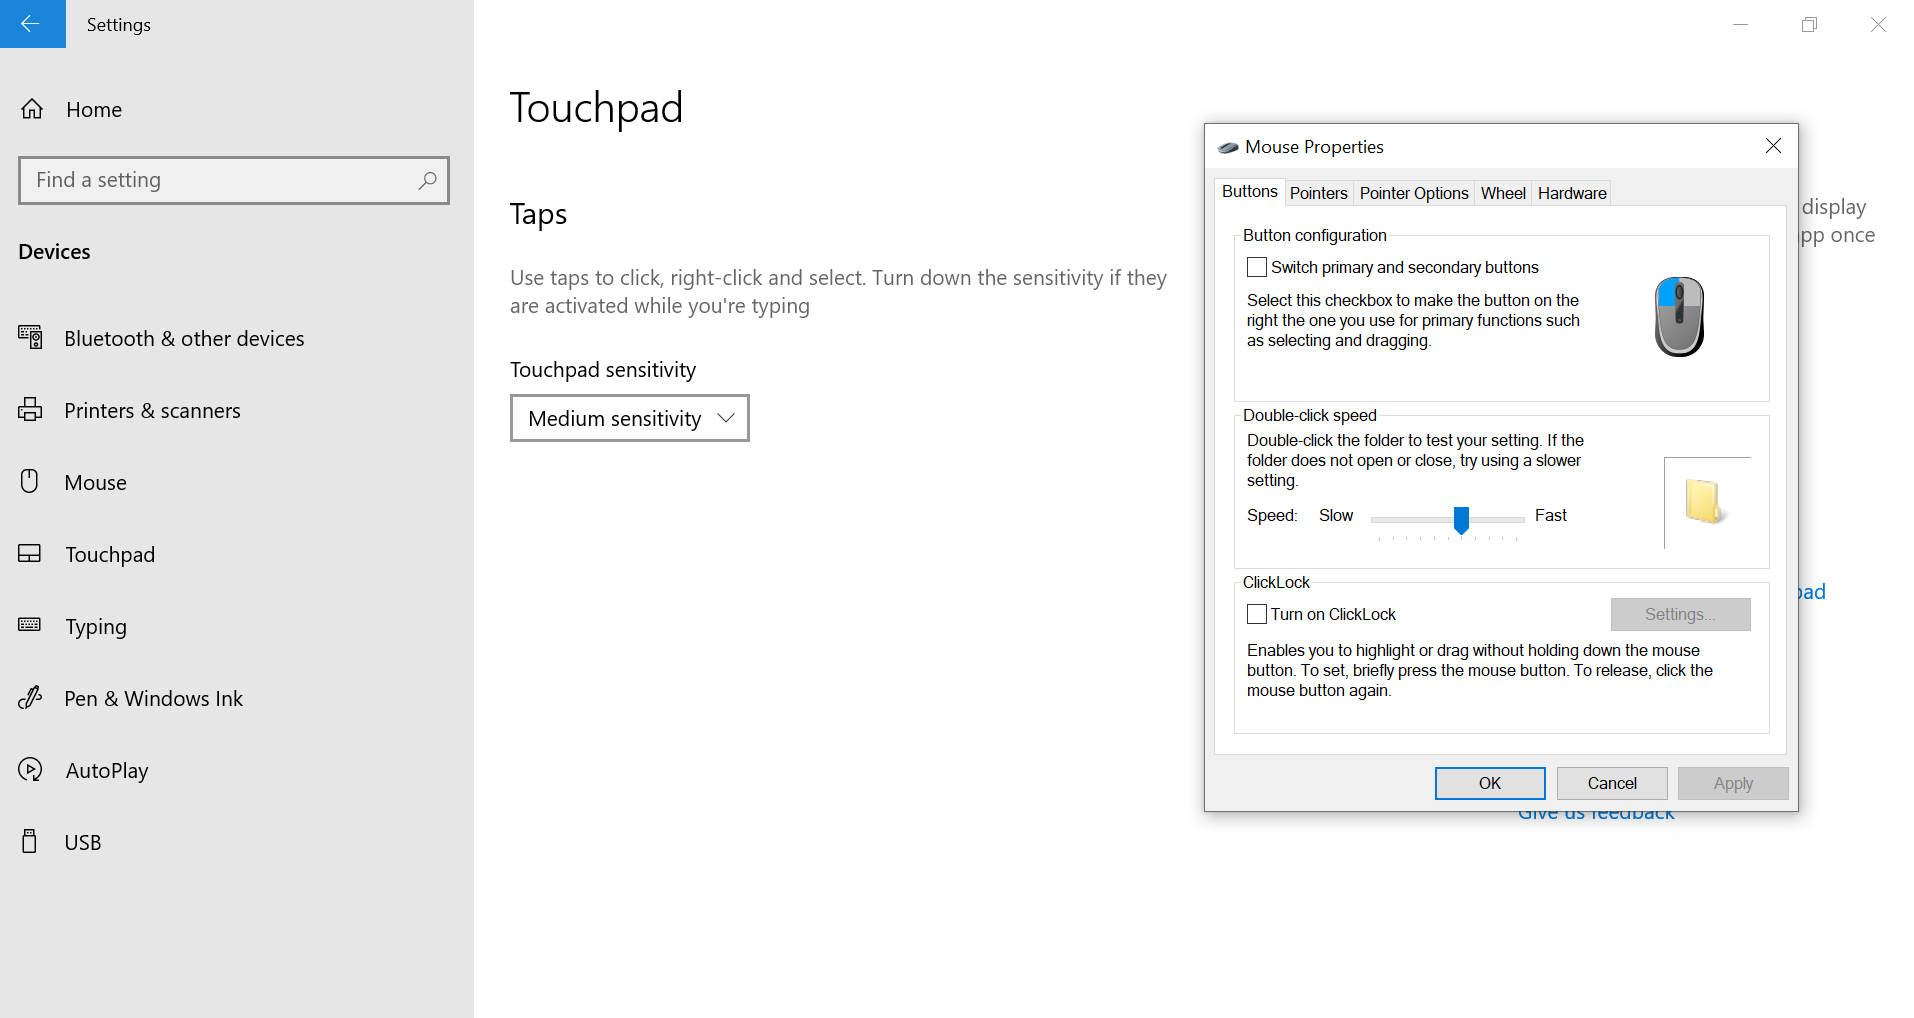Click the back arrow in Settings
Screen dimensions: 1914x1018
click(31, 24)
